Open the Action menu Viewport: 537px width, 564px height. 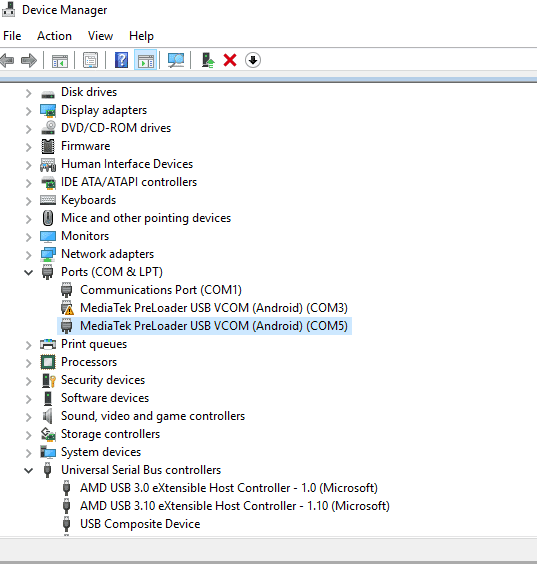click(54, 36)
